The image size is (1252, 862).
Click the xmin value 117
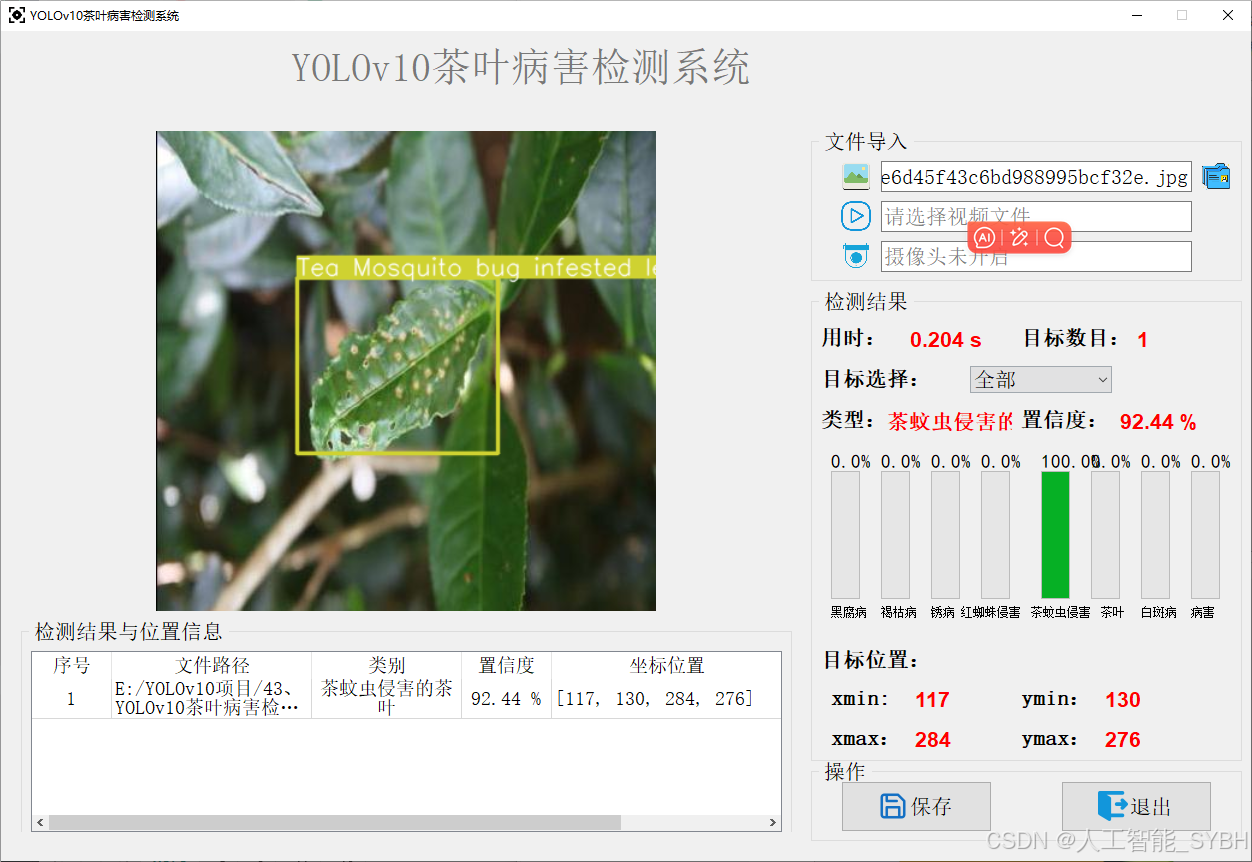[x=932, y=700]
